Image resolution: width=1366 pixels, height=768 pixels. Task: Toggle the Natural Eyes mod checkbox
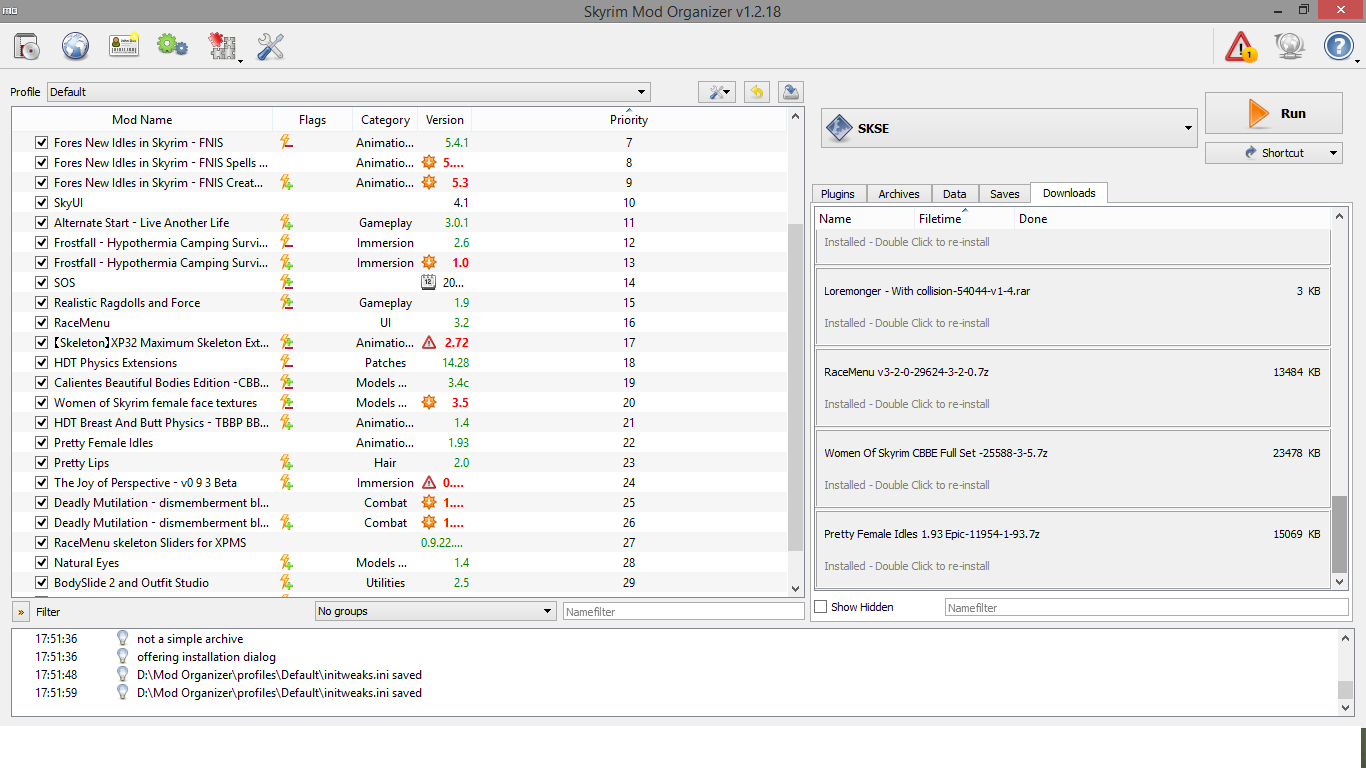pos(41,563)
